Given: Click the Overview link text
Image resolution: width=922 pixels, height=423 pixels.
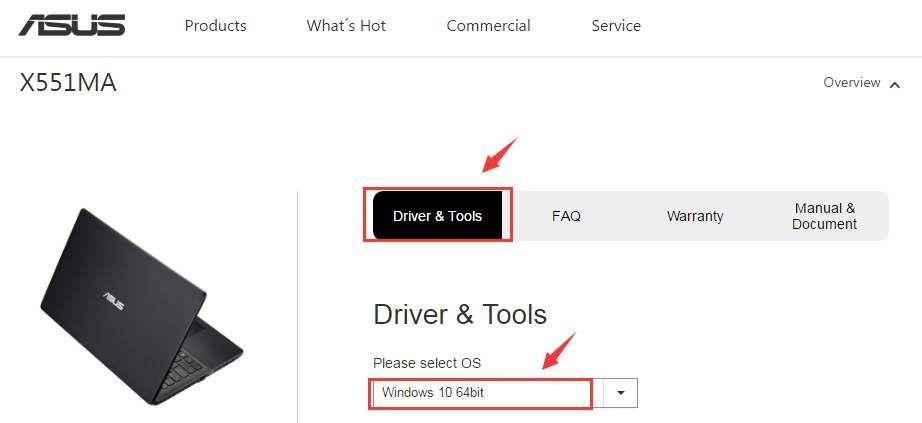Looking at the screenshot, I should coord(851,82).
